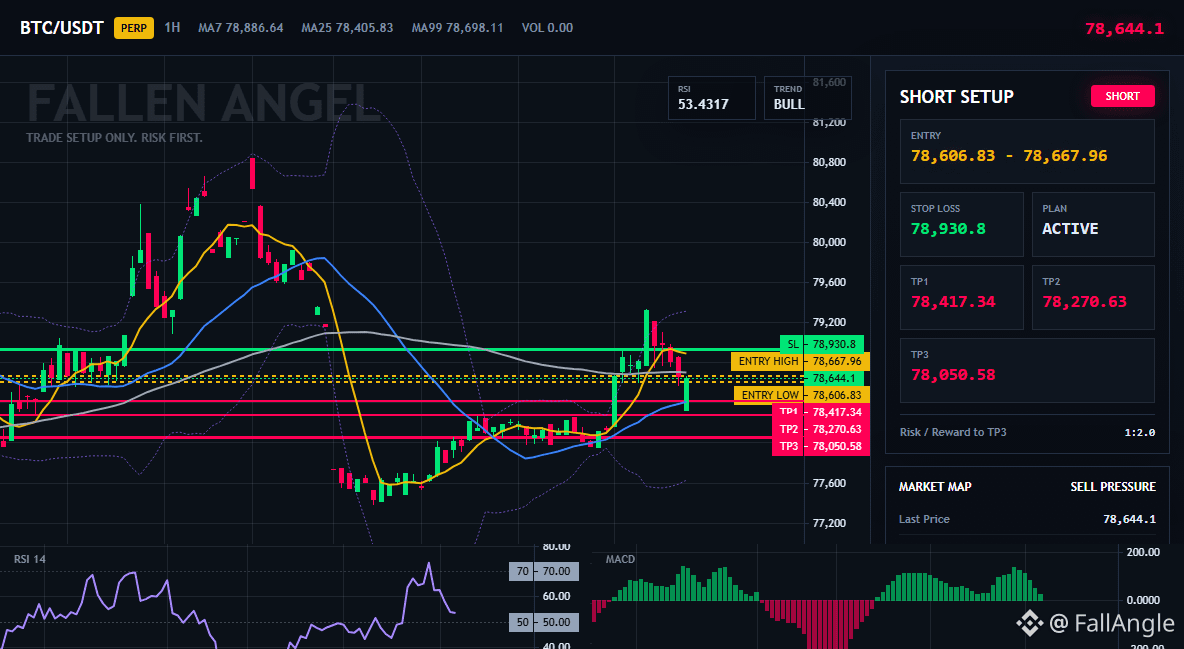
Task: Click the RSI 53.4317 info box
Action: 711,97
